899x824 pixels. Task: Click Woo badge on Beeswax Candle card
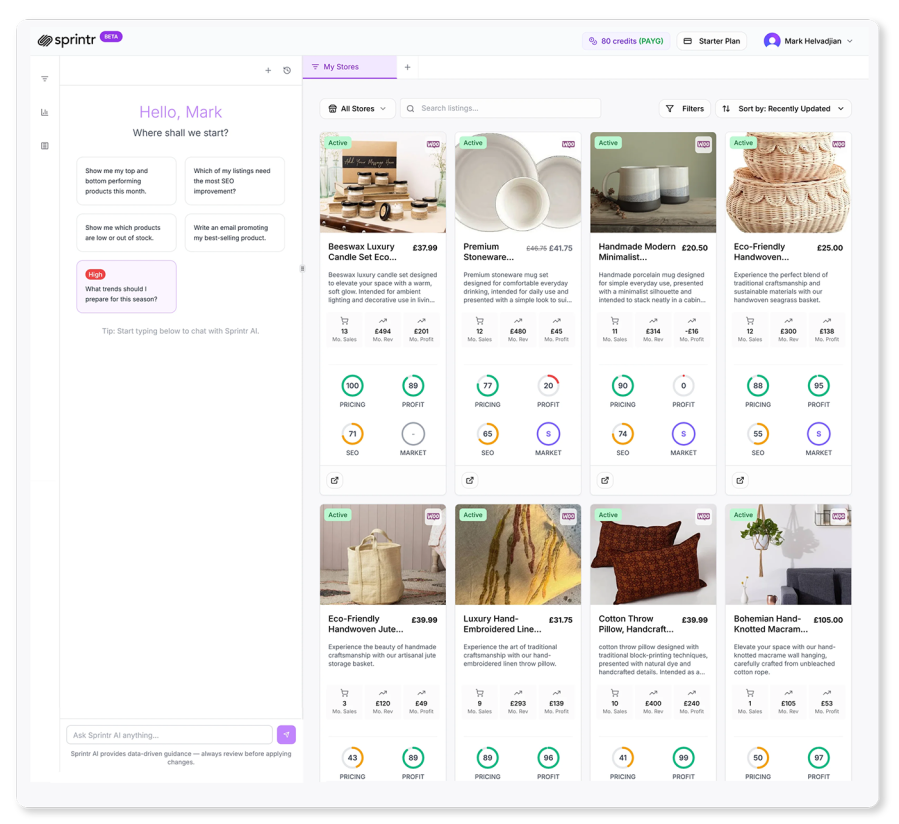433,144
